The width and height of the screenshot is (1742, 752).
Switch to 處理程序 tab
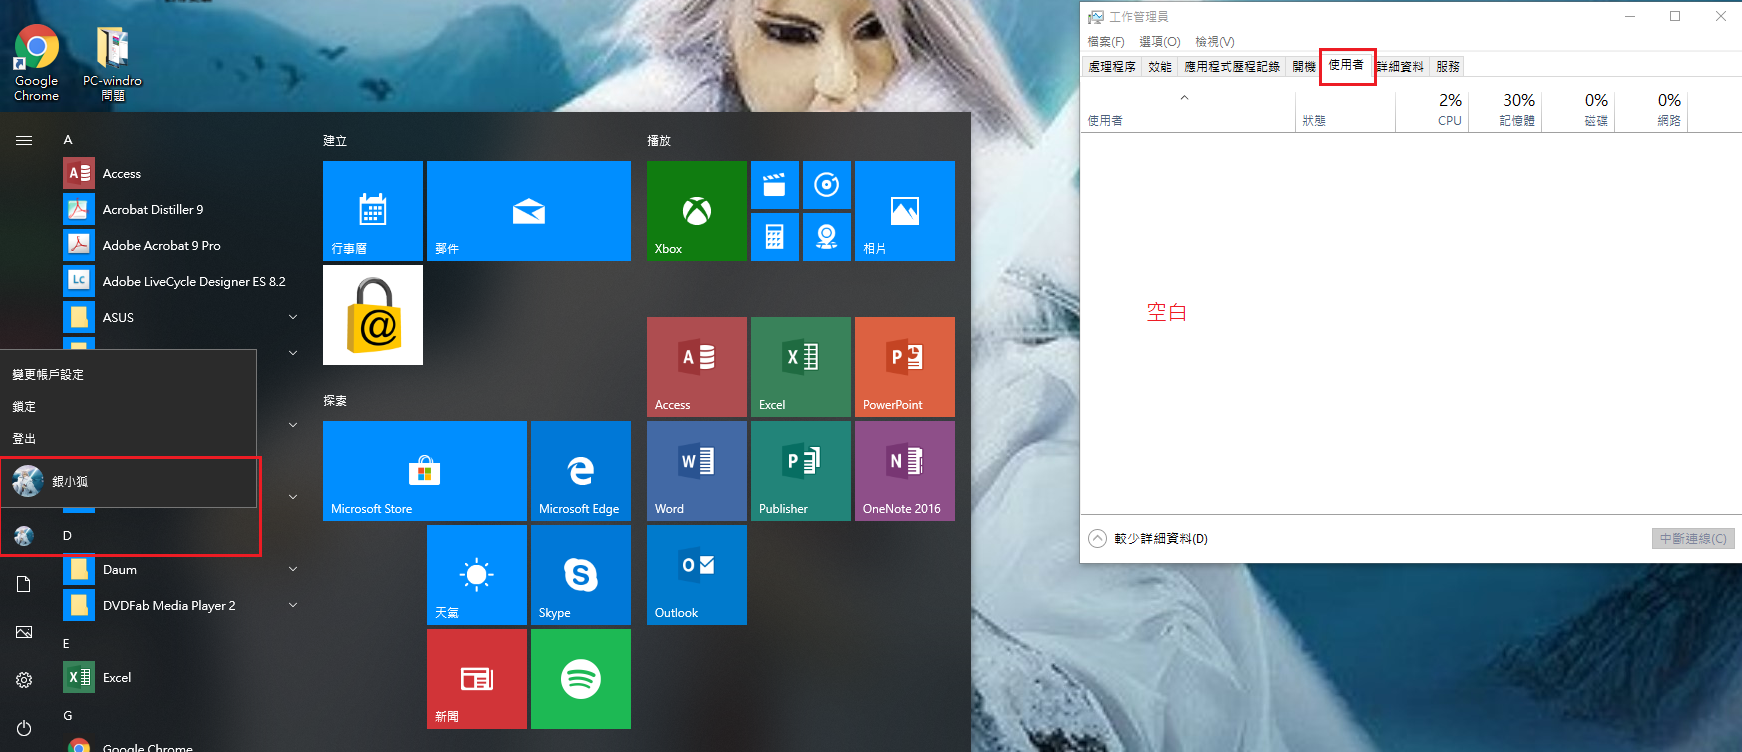(1112, 66)
